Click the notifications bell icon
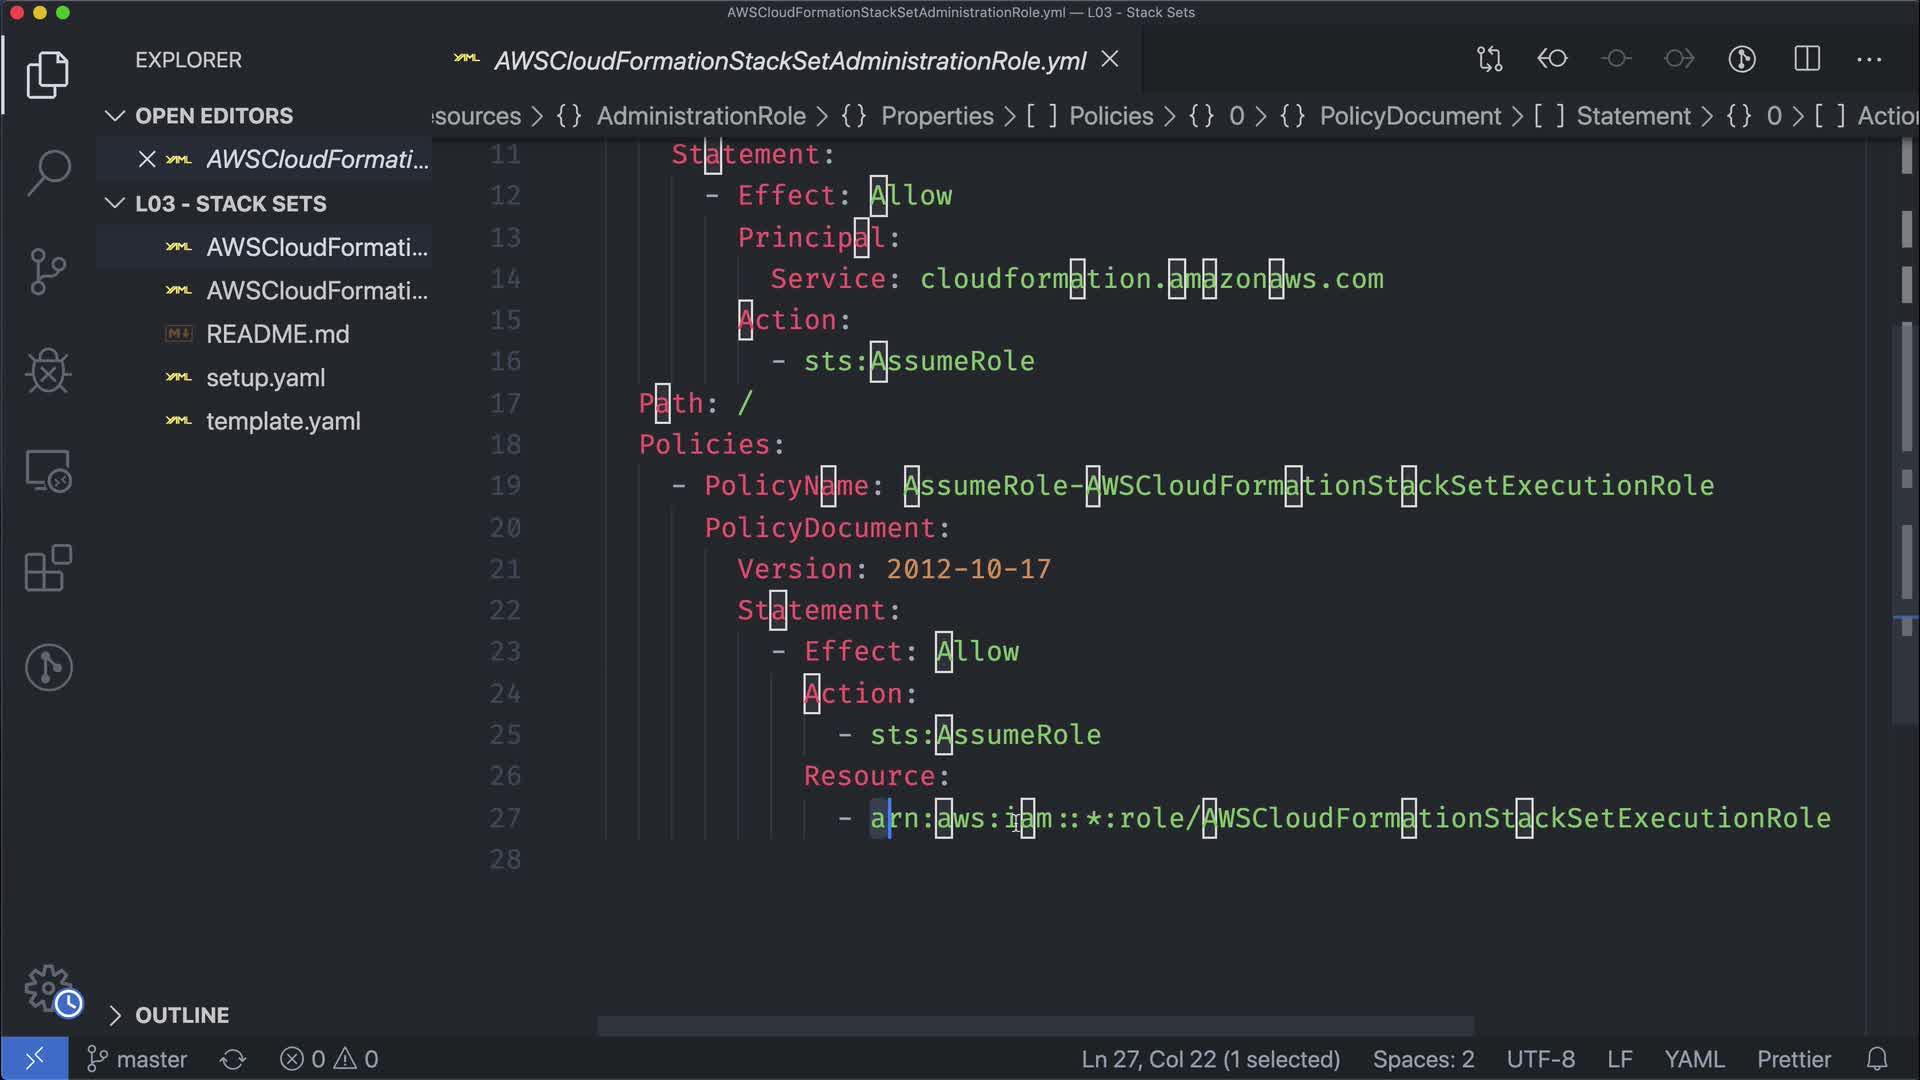1920x1080 pixels. pyautogui.click(x=1877, y=1059)
